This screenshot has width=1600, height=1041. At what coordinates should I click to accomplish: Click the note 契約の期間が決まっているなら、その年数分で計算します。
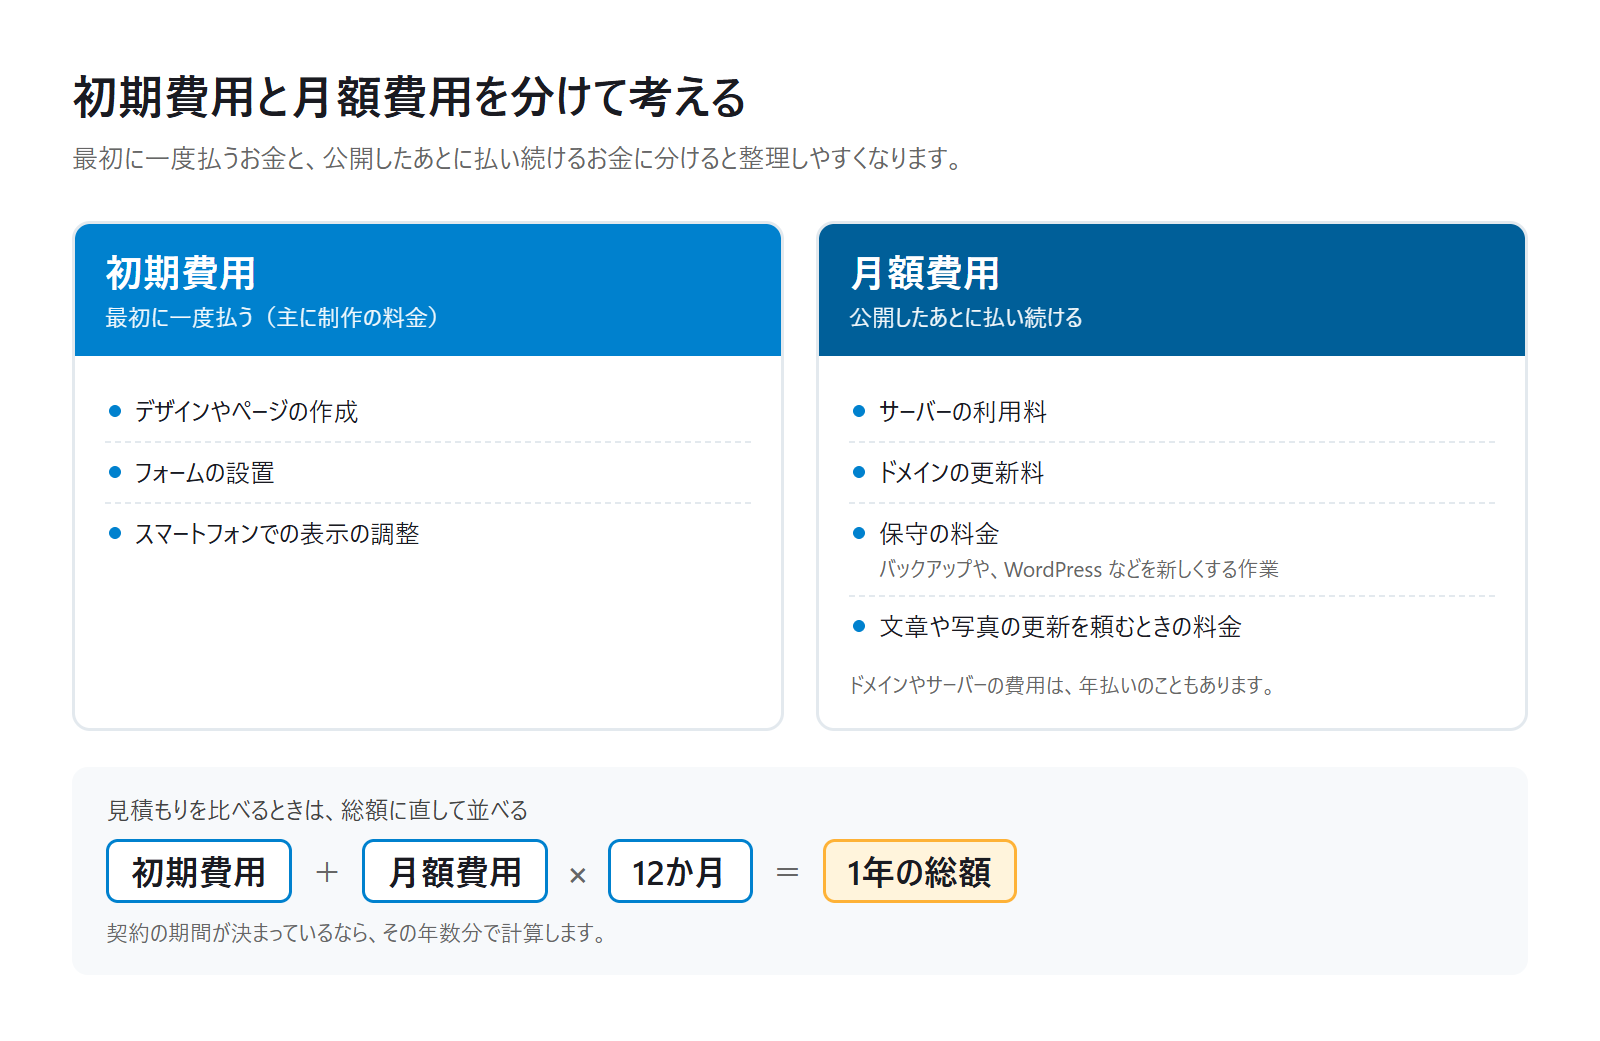(357, 933)
